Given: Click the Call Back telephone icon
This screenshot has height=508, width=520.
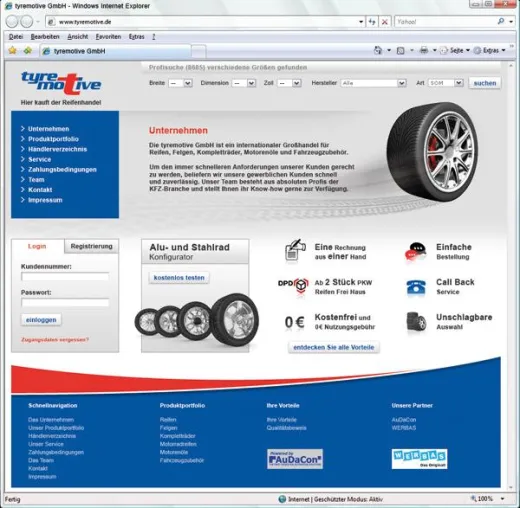Looking at the screenshot, I should 416,288.
